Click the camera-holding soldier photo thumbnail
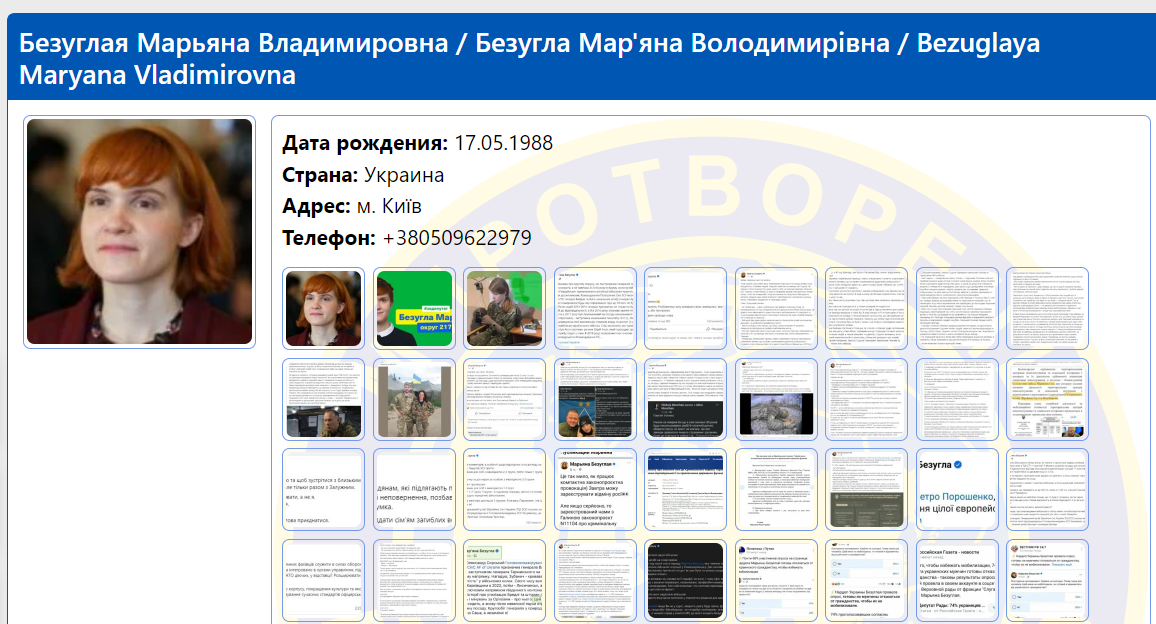This screenshot has height=624, width=1156. [x=505, y=308]
